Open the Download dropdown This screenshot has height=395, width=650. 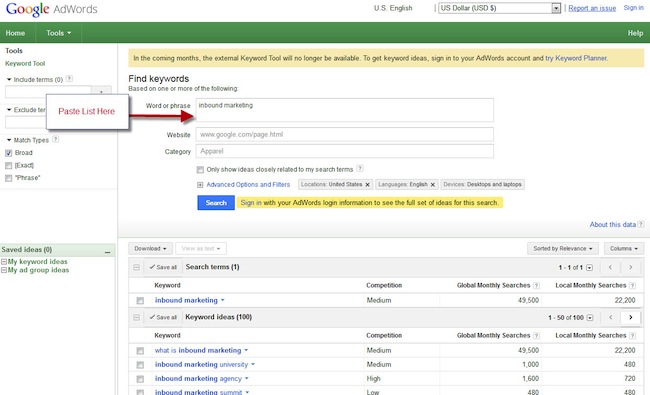pyautogui.click(x=150, y=248)
